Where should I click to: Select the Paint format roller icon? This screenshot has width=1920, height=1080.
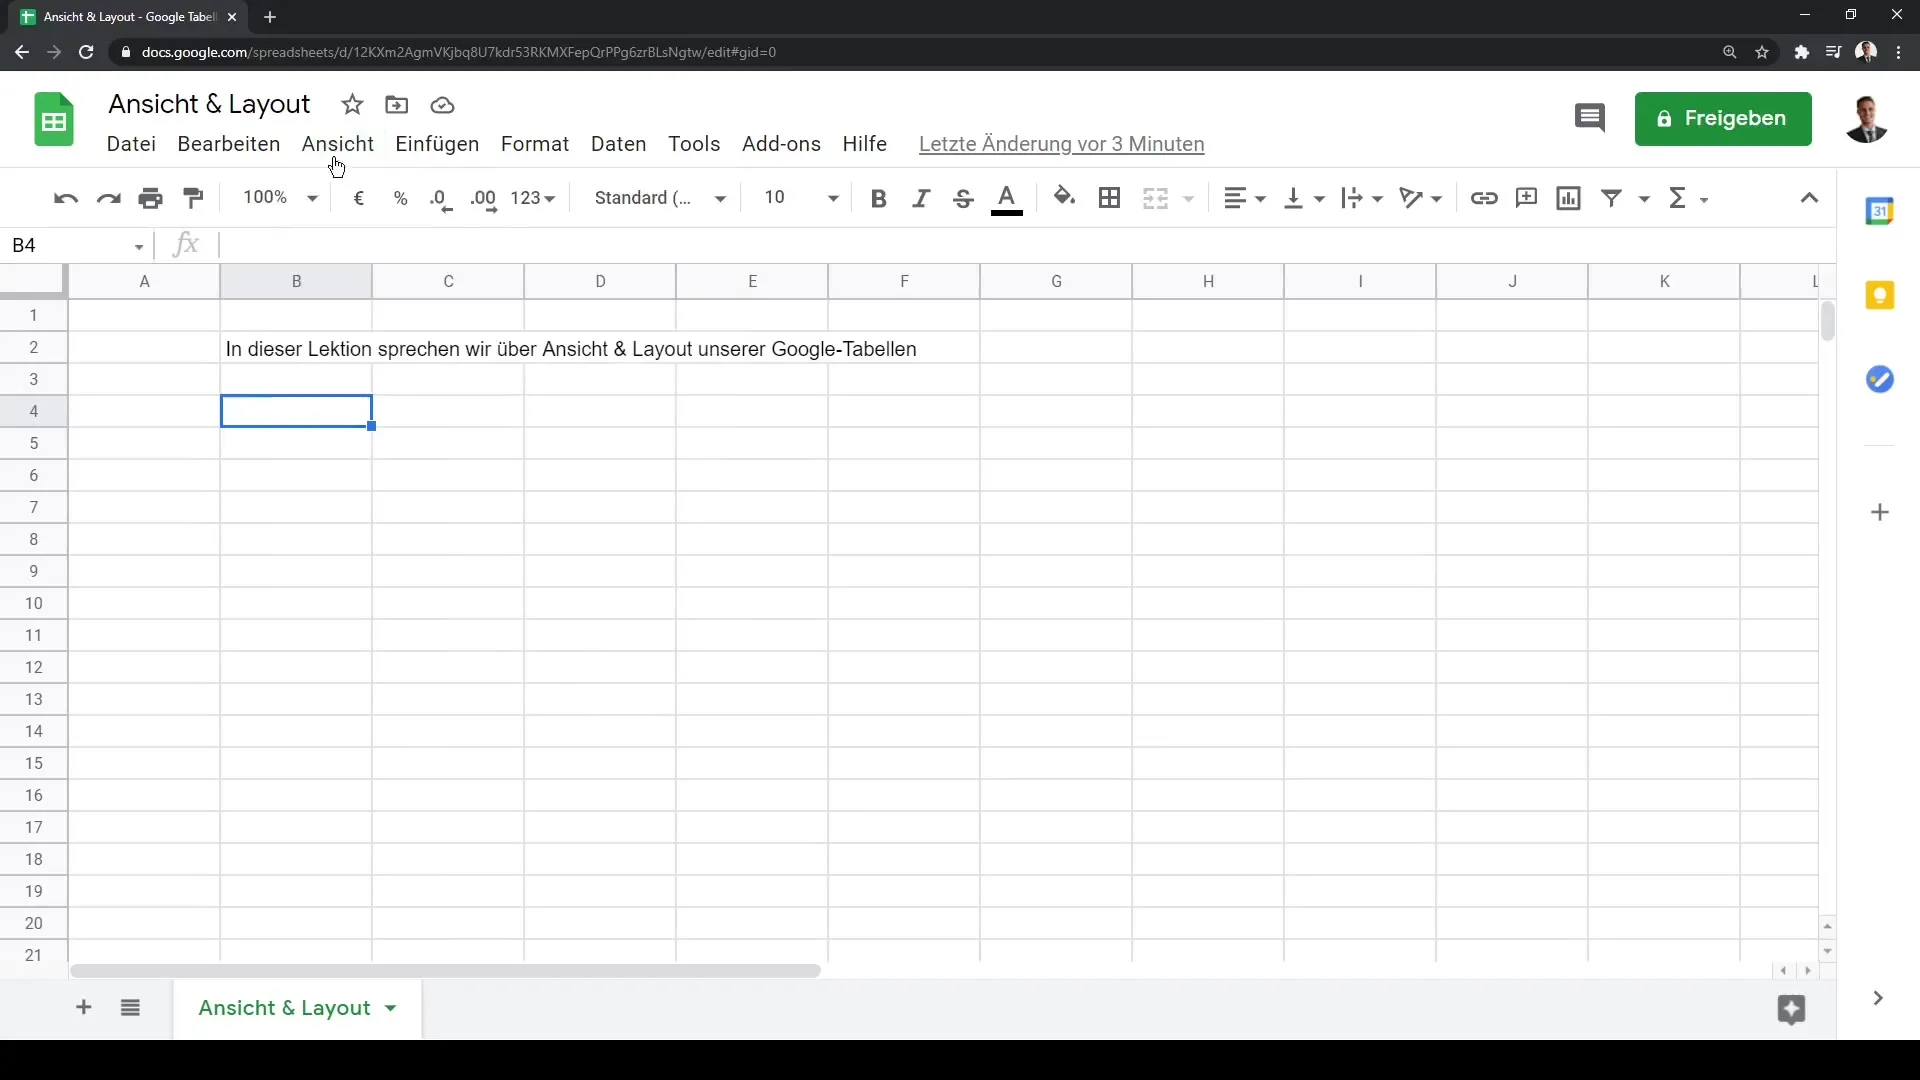[194, 198]
